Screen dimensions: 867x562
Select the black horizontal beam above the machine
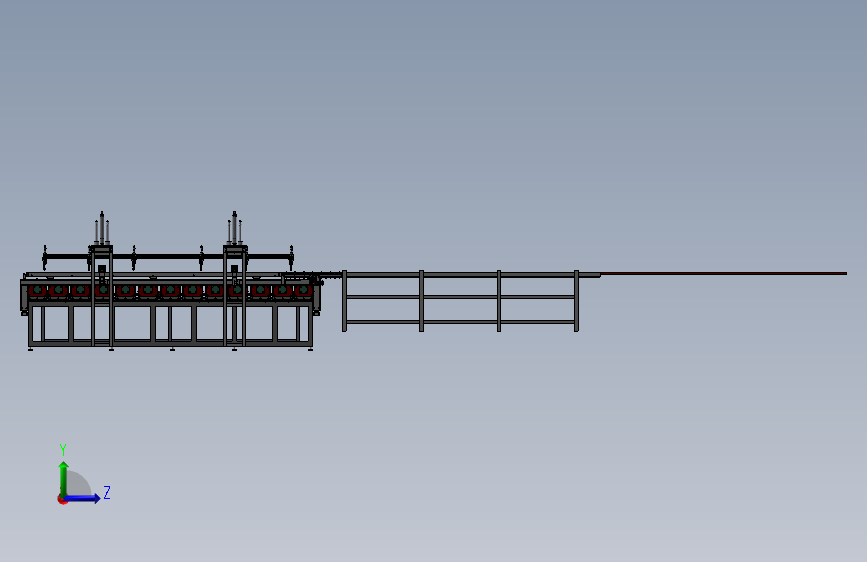click(x=168, y=257)
